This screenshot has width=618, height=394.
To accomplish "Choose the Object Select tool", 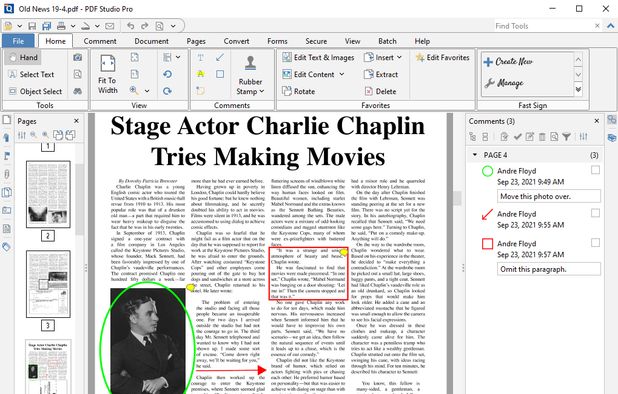I will (x=35, y=91).
